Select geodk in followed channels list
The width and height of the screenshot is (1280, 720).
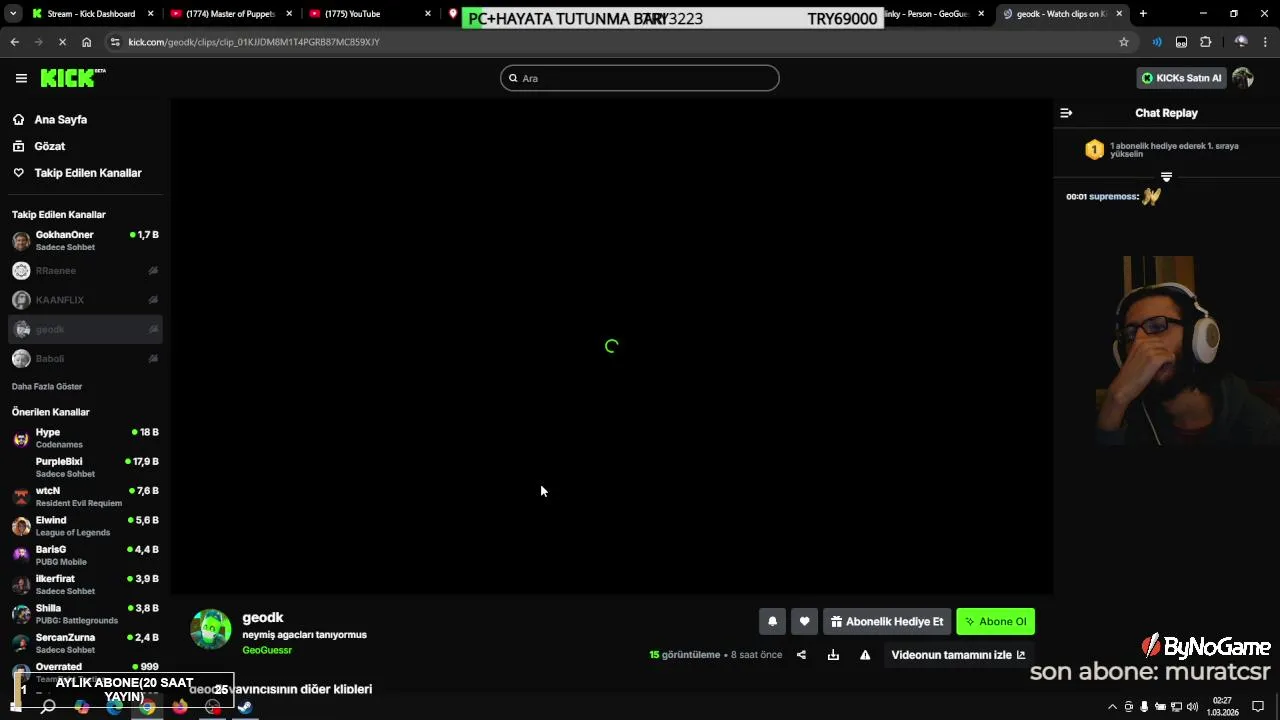pyautogui.click(x=85, y=329)
